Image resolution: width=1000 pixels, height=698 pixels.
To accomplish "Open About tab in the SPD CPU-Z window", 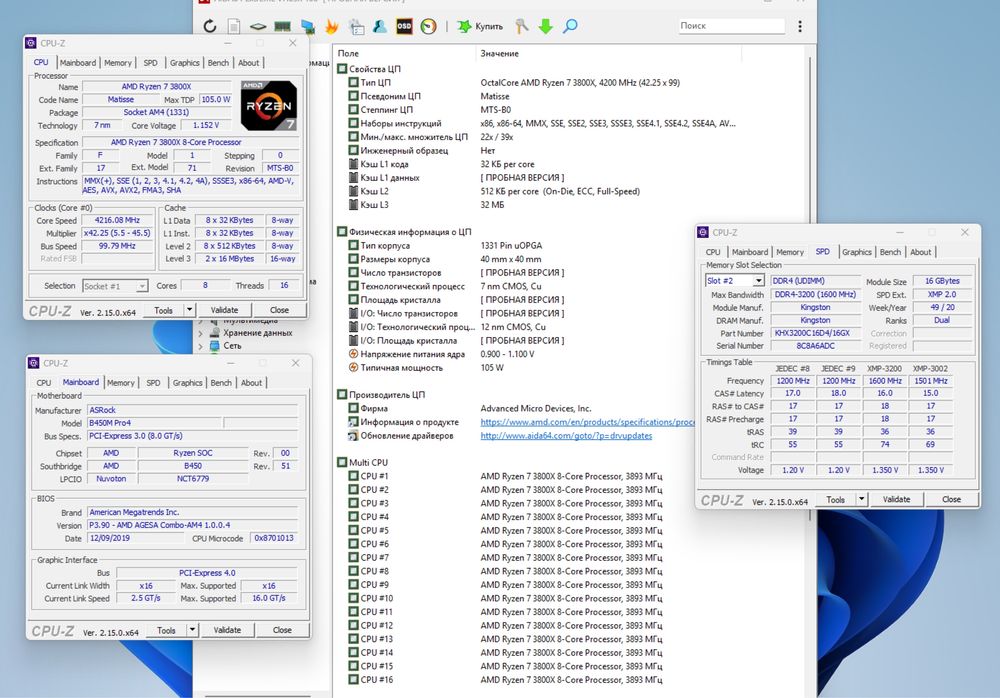I will 920,252.
